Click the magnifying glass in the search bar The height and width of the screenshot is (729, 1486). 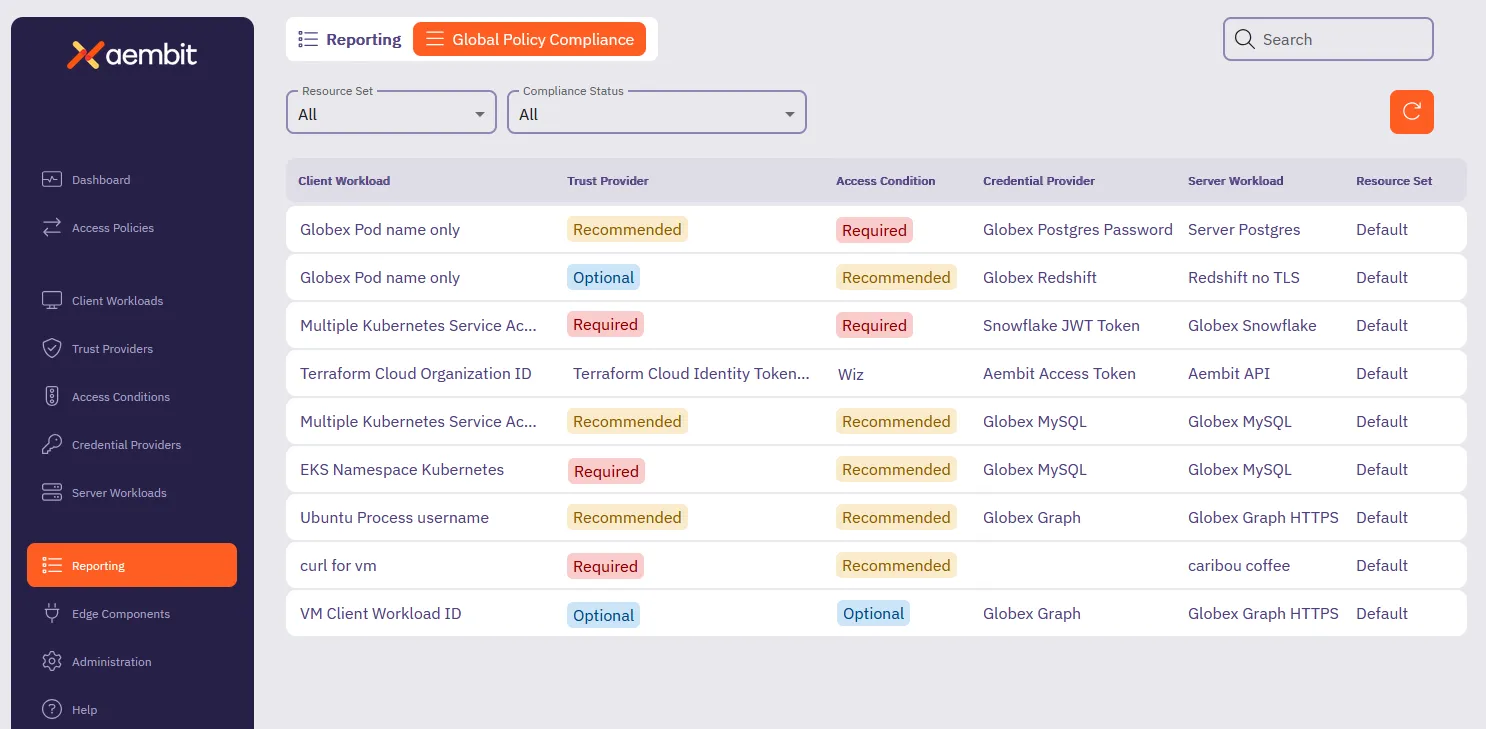point(1245,38)
